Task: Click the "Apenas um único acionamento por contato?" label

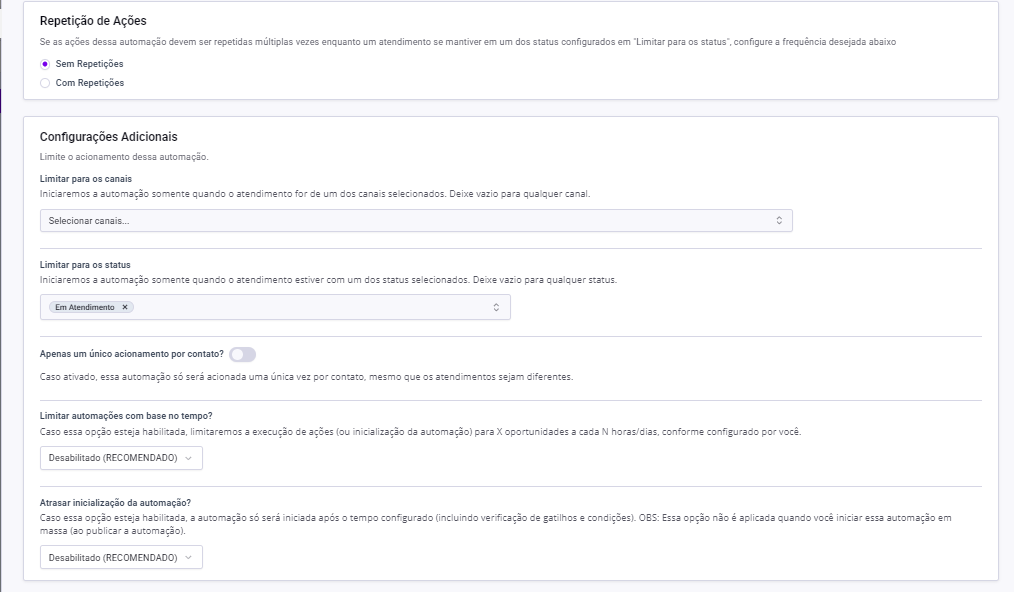Action: click(131, 354)
